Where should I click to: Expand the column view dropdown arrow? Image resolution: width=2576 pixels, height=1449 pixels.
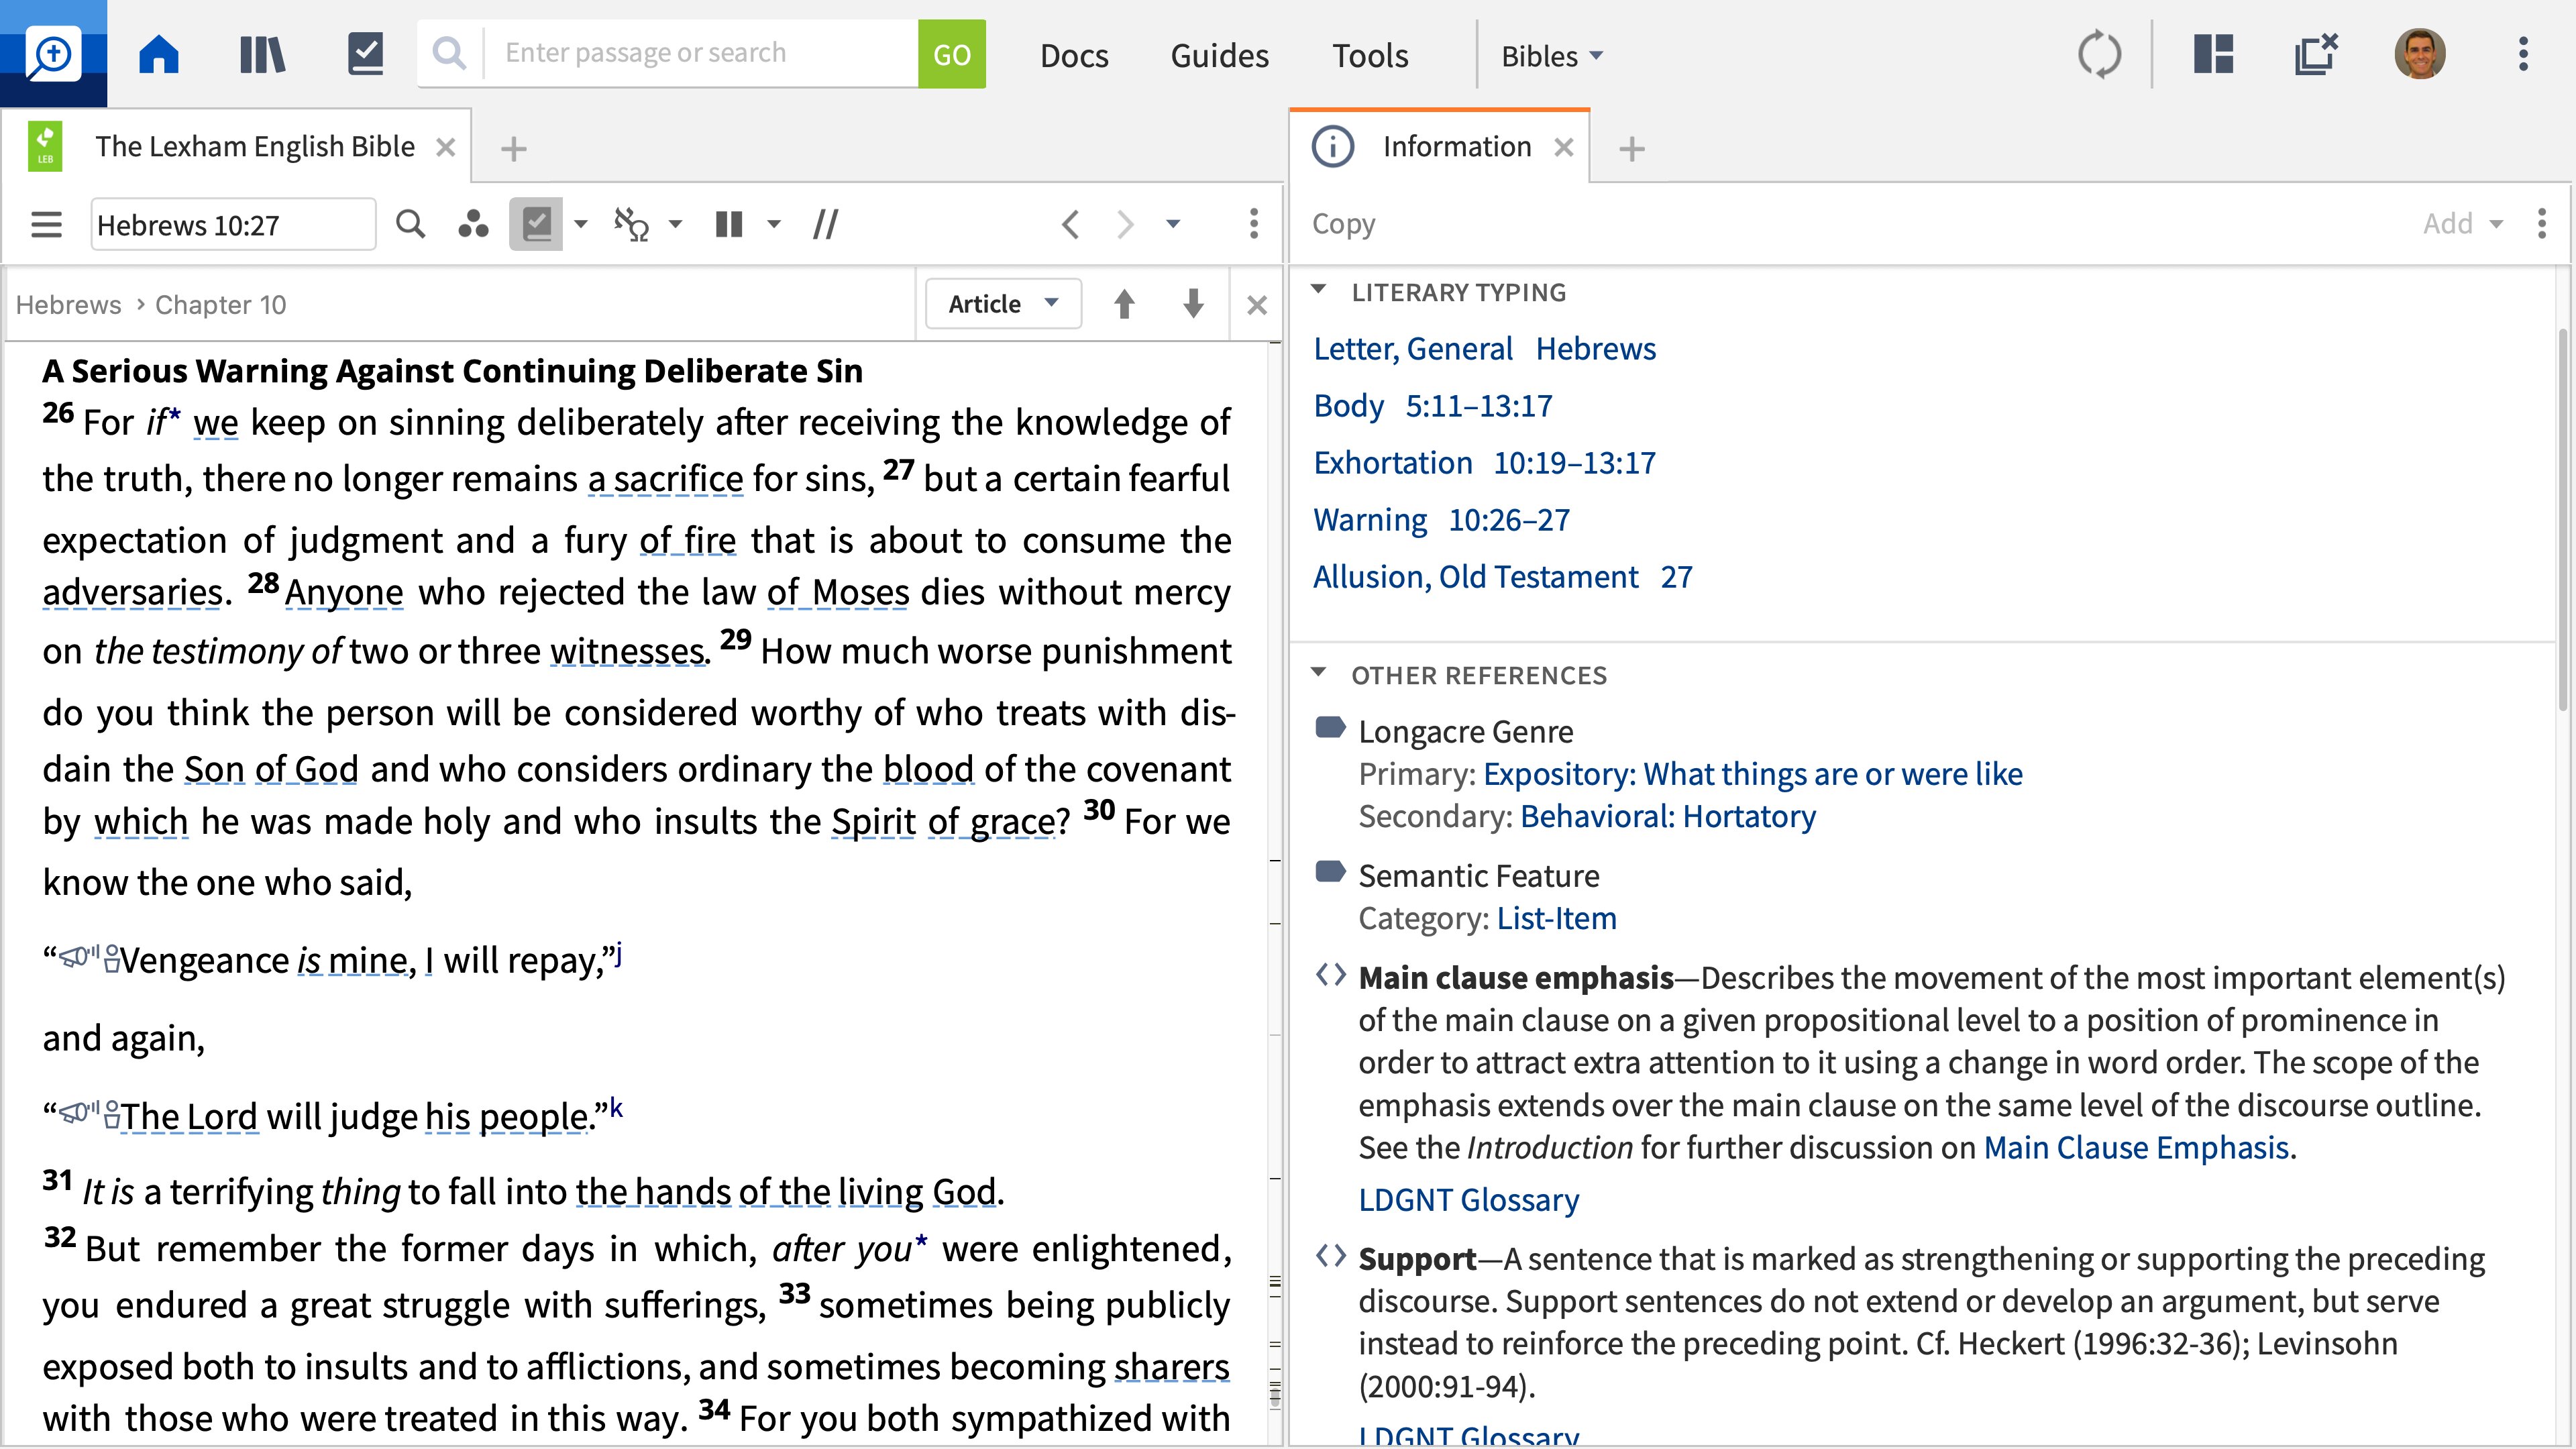(773, 224)
